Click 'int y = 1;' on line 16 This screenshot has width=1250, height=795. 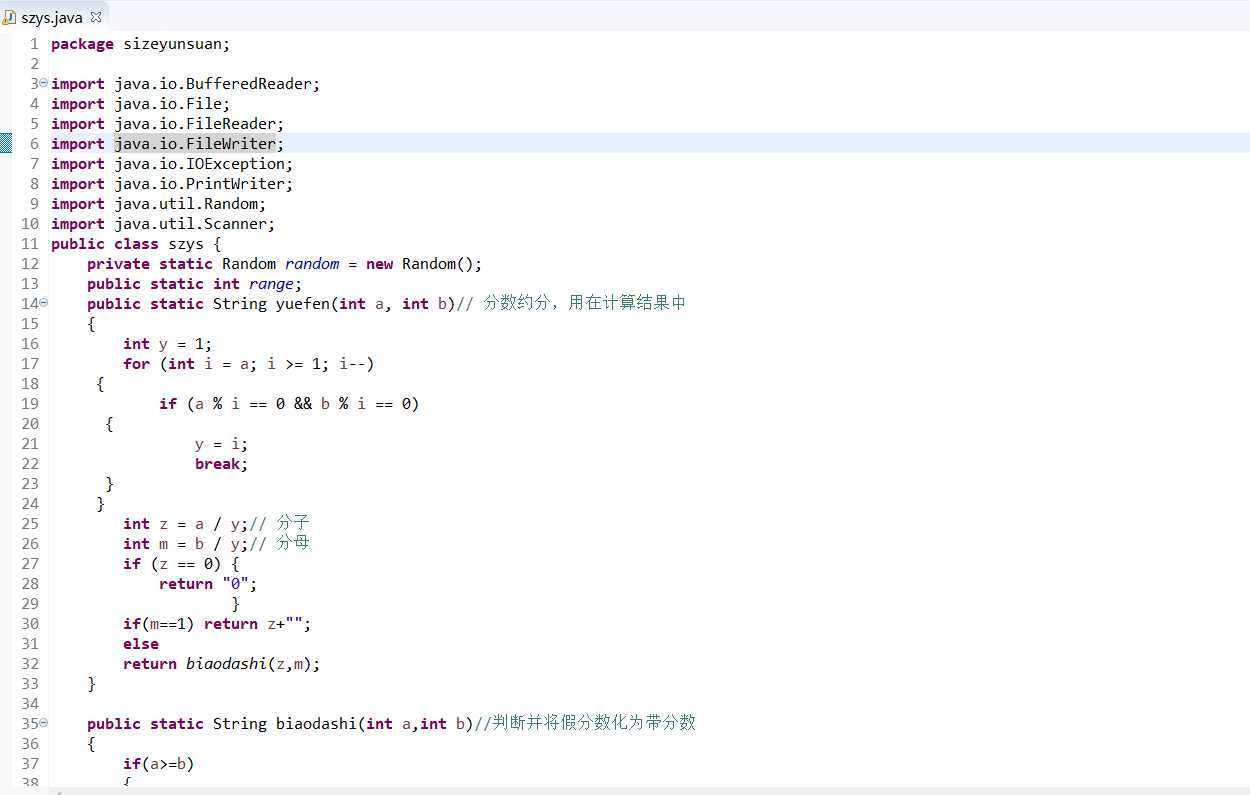coord(168,344)
